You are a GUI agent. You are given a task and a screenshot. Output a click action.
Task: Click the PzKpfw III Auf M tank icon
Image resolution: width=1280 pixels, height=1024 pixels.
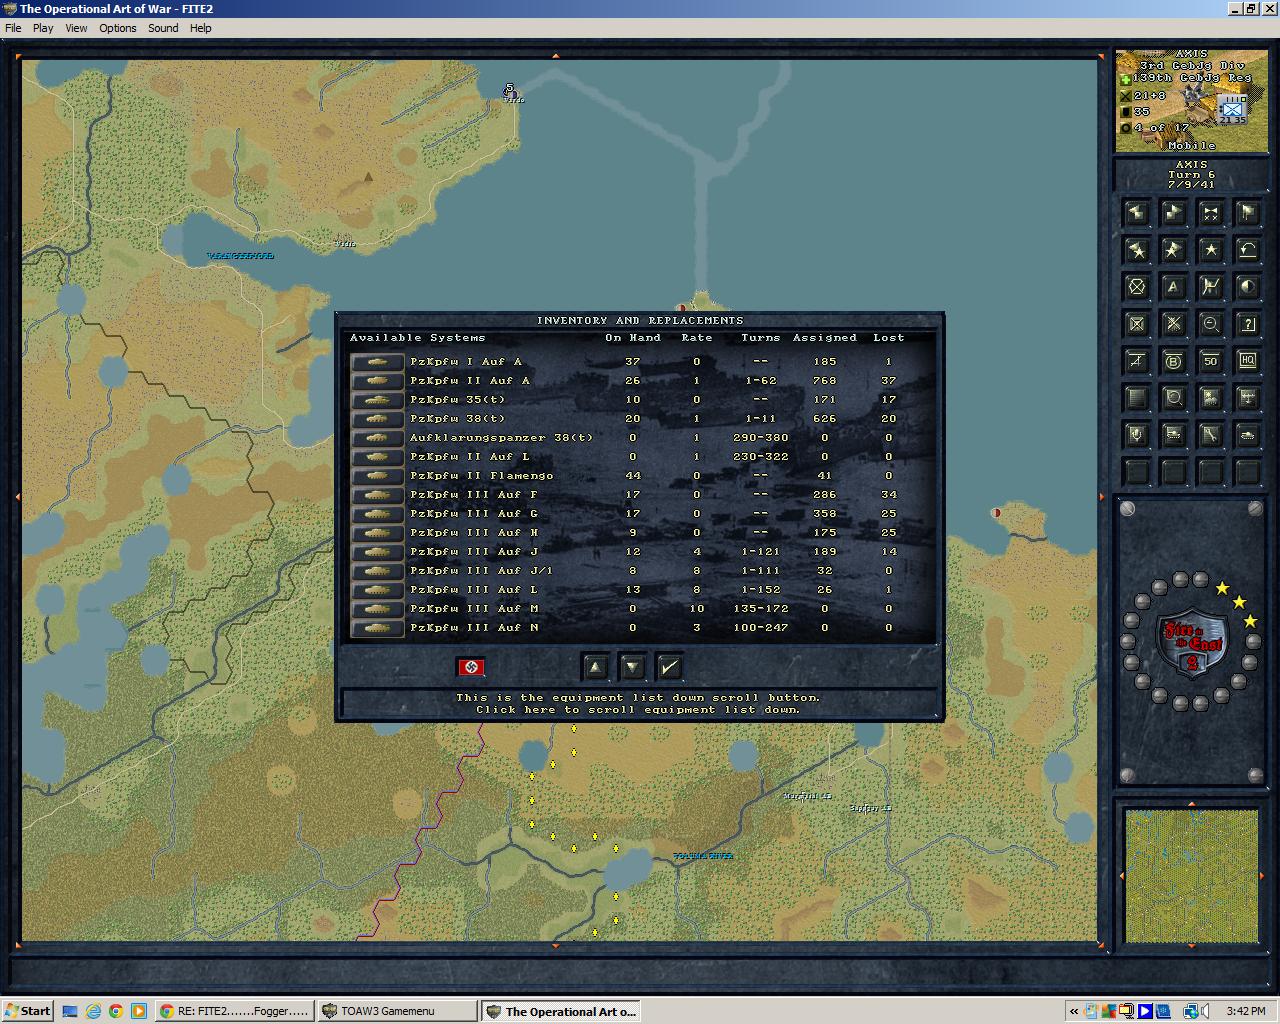pos(377,609)
